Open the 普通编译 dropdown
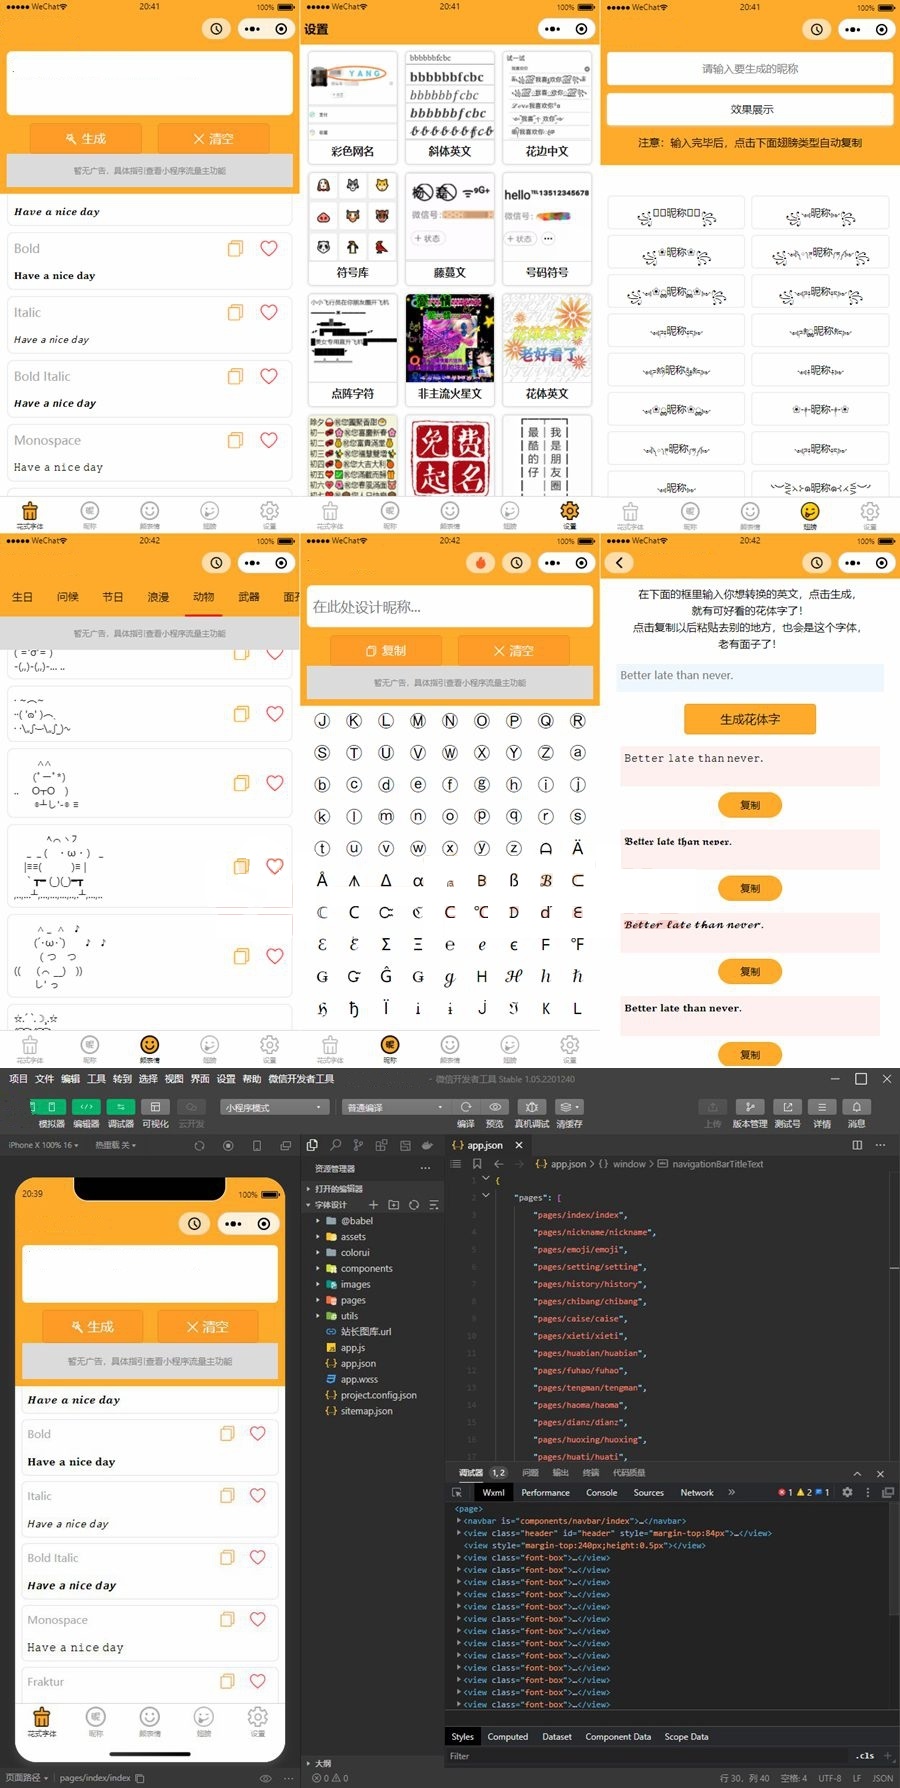Screen dimensions: 900x1788 [x=397, y=1107]
